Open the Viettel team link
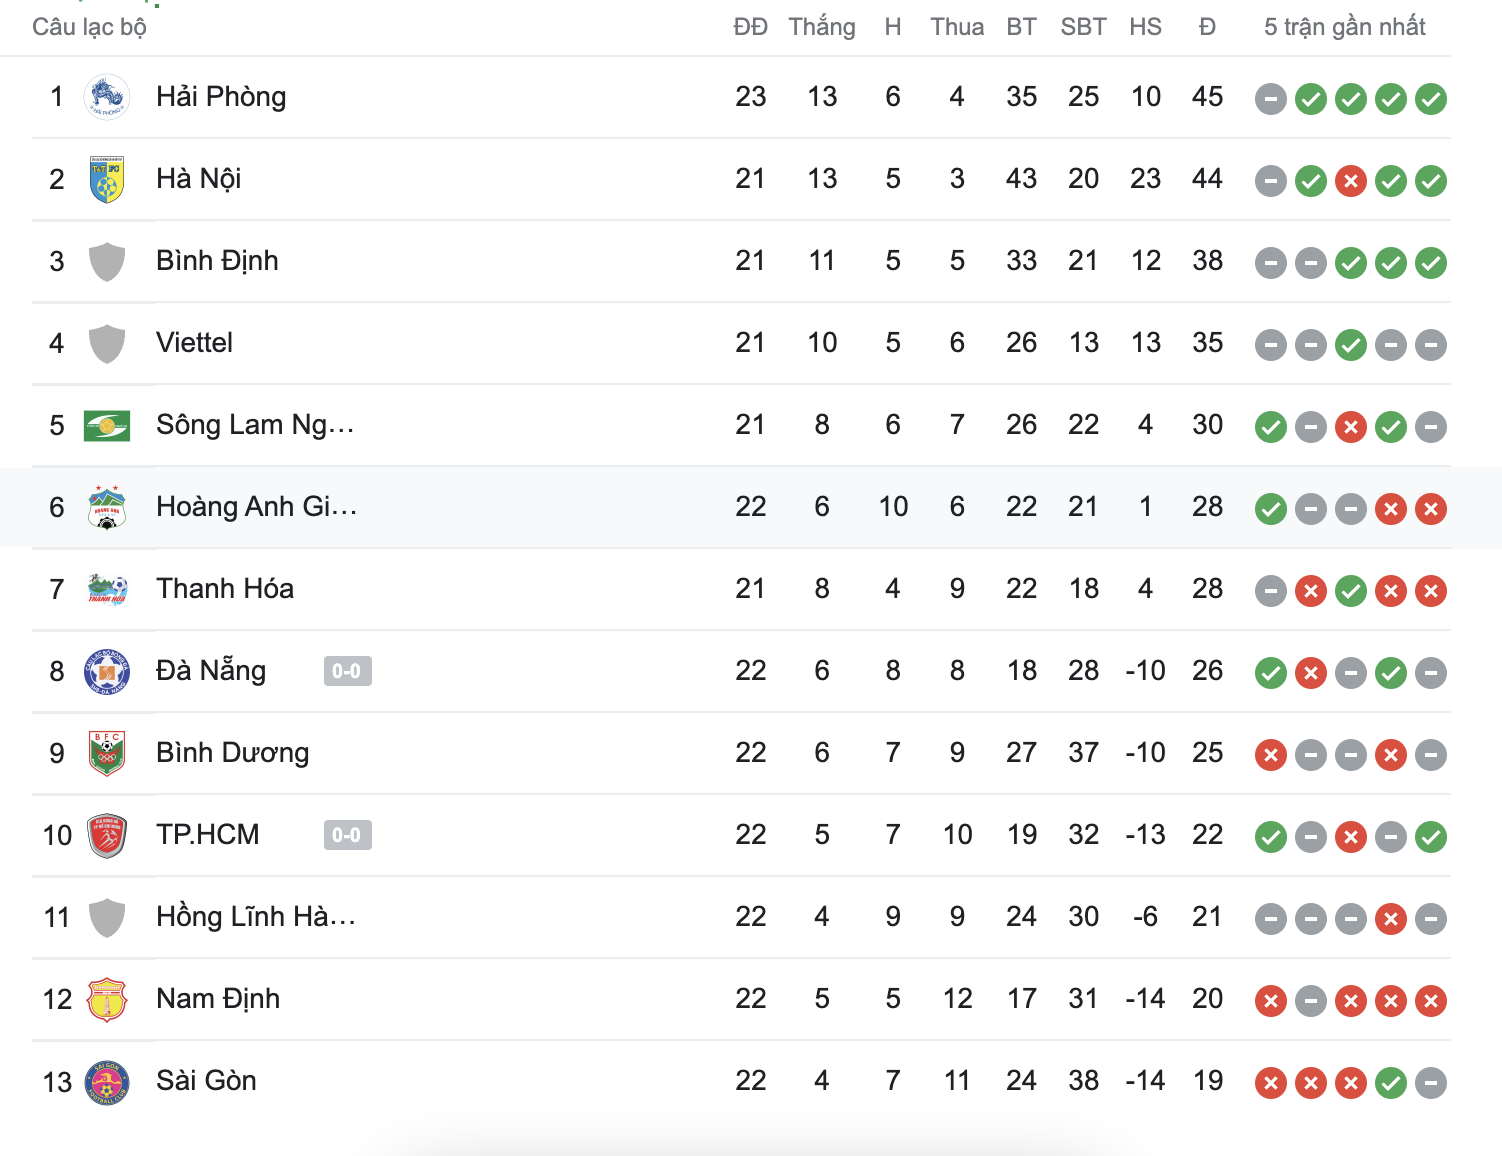Viewport: 1502px width, 1156px height. click(x=194, y=343)
